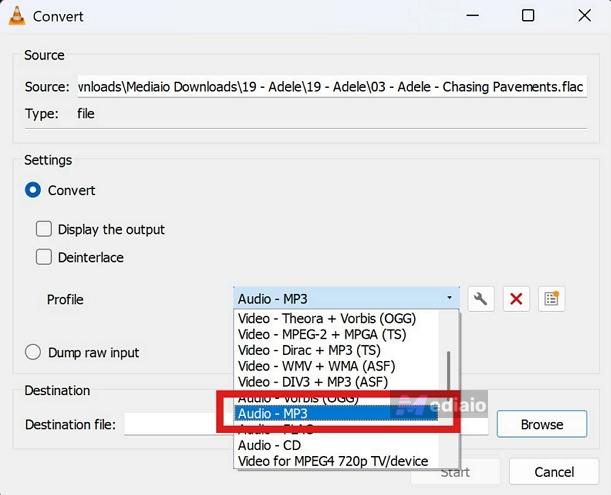Click the 'Type:' label text

point(41,114)
